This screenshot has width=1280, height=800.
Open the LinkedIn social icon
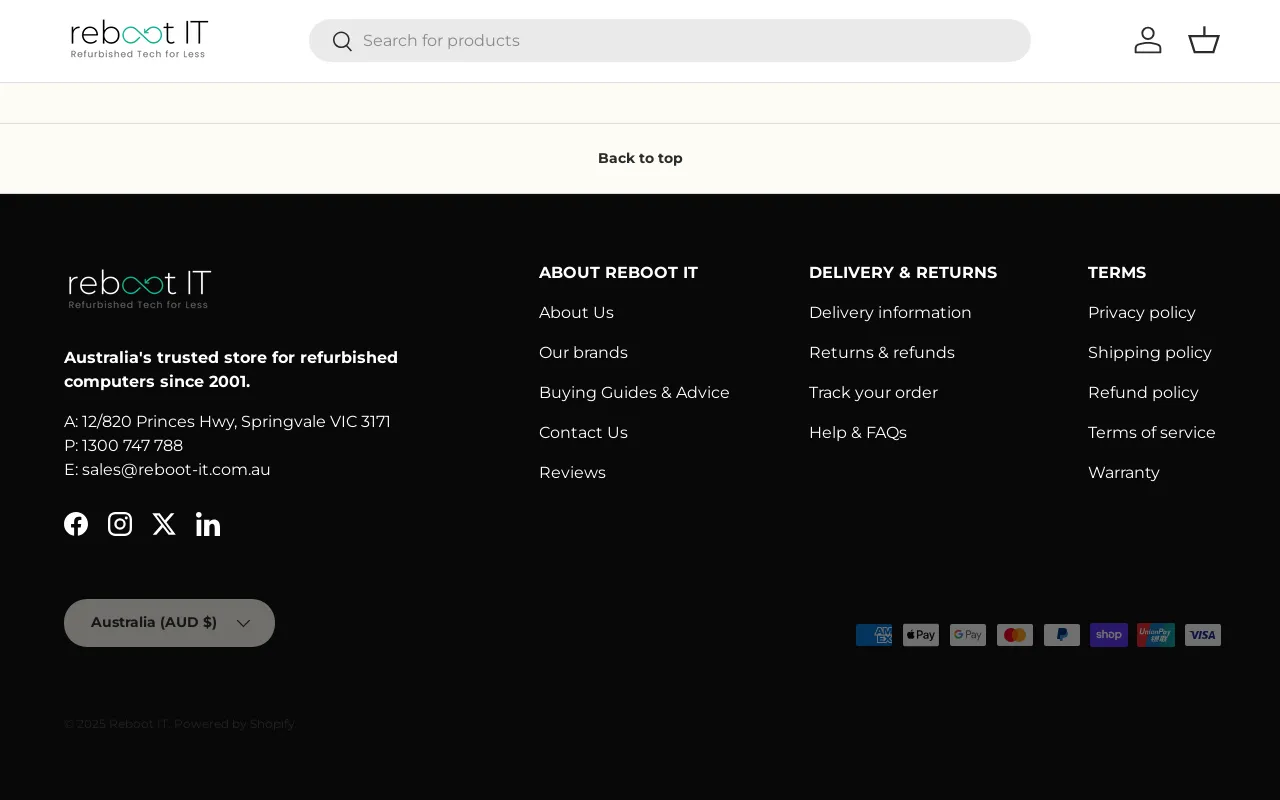point(208,523)
